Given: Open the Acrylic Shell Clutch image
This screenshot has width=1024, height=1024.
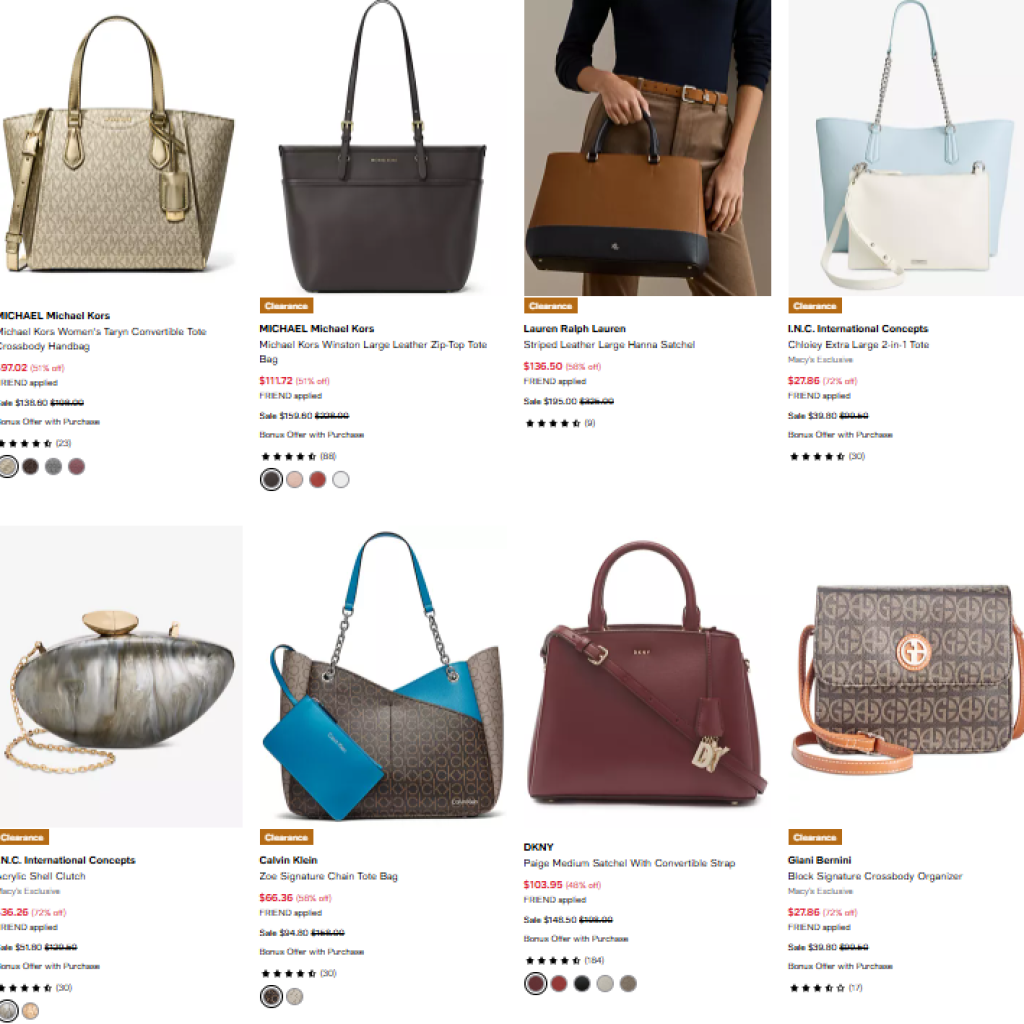Looking at the screenshot, I should coord(121,677).
